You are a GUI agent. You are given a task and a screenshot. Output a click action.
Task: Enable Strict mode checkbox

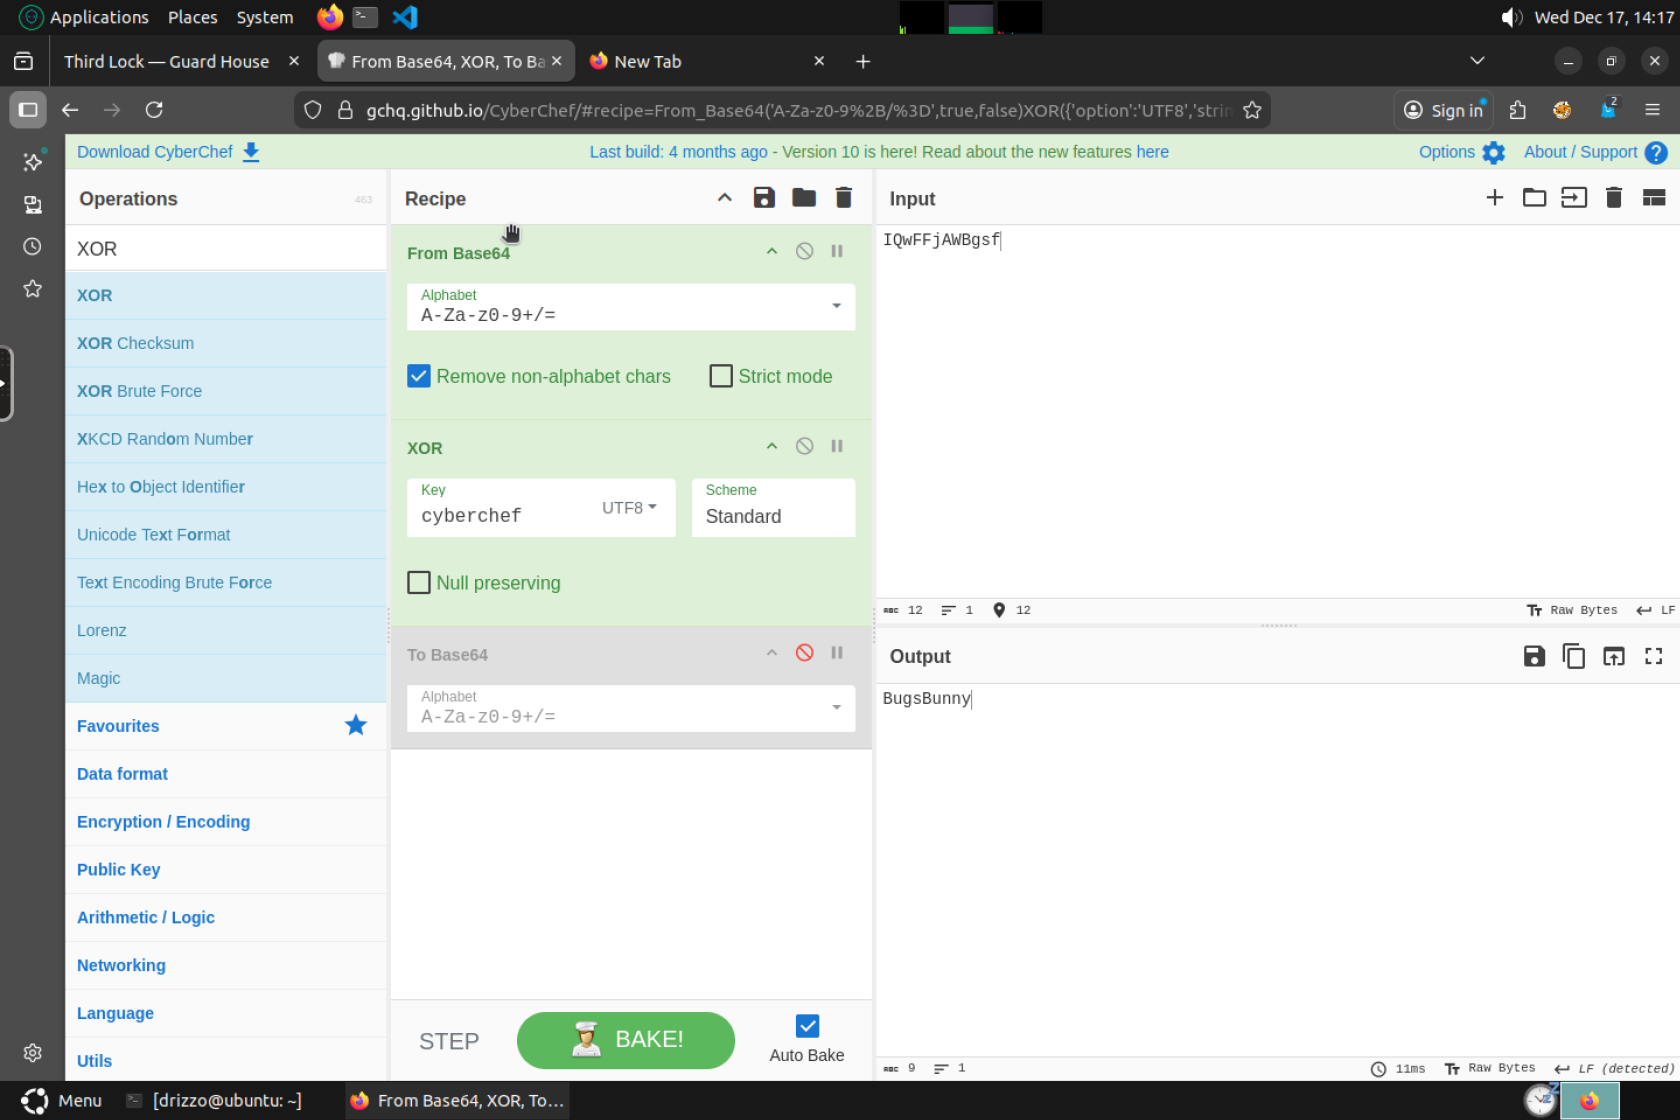(x=721, y=376)
